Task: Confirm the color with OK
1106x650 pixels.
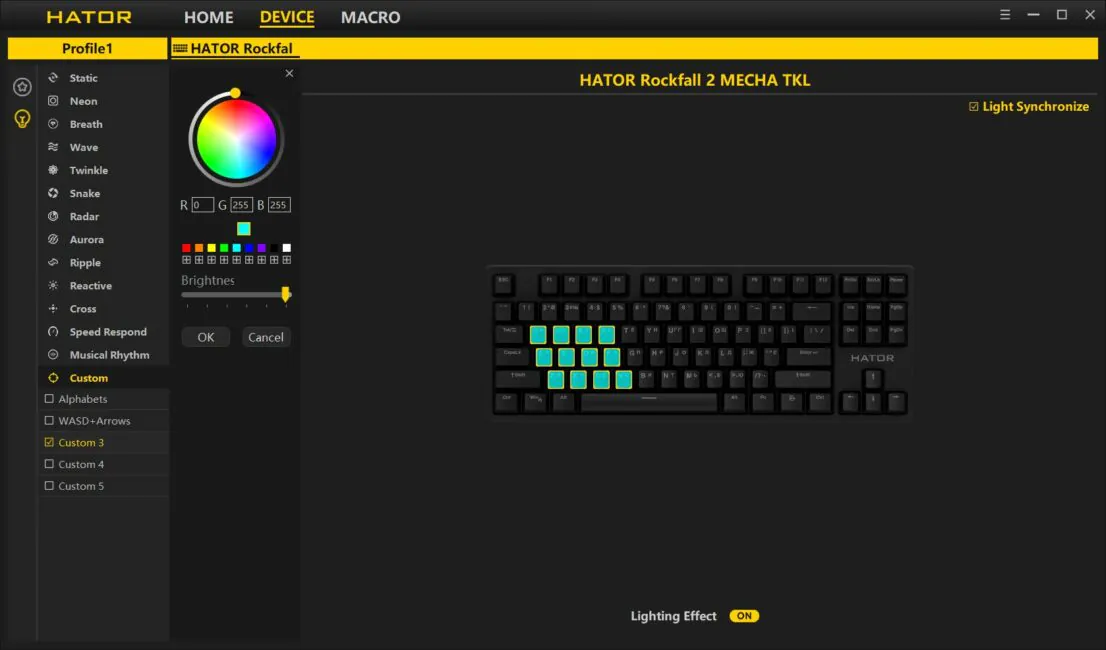Action: [x=205, y=337]
